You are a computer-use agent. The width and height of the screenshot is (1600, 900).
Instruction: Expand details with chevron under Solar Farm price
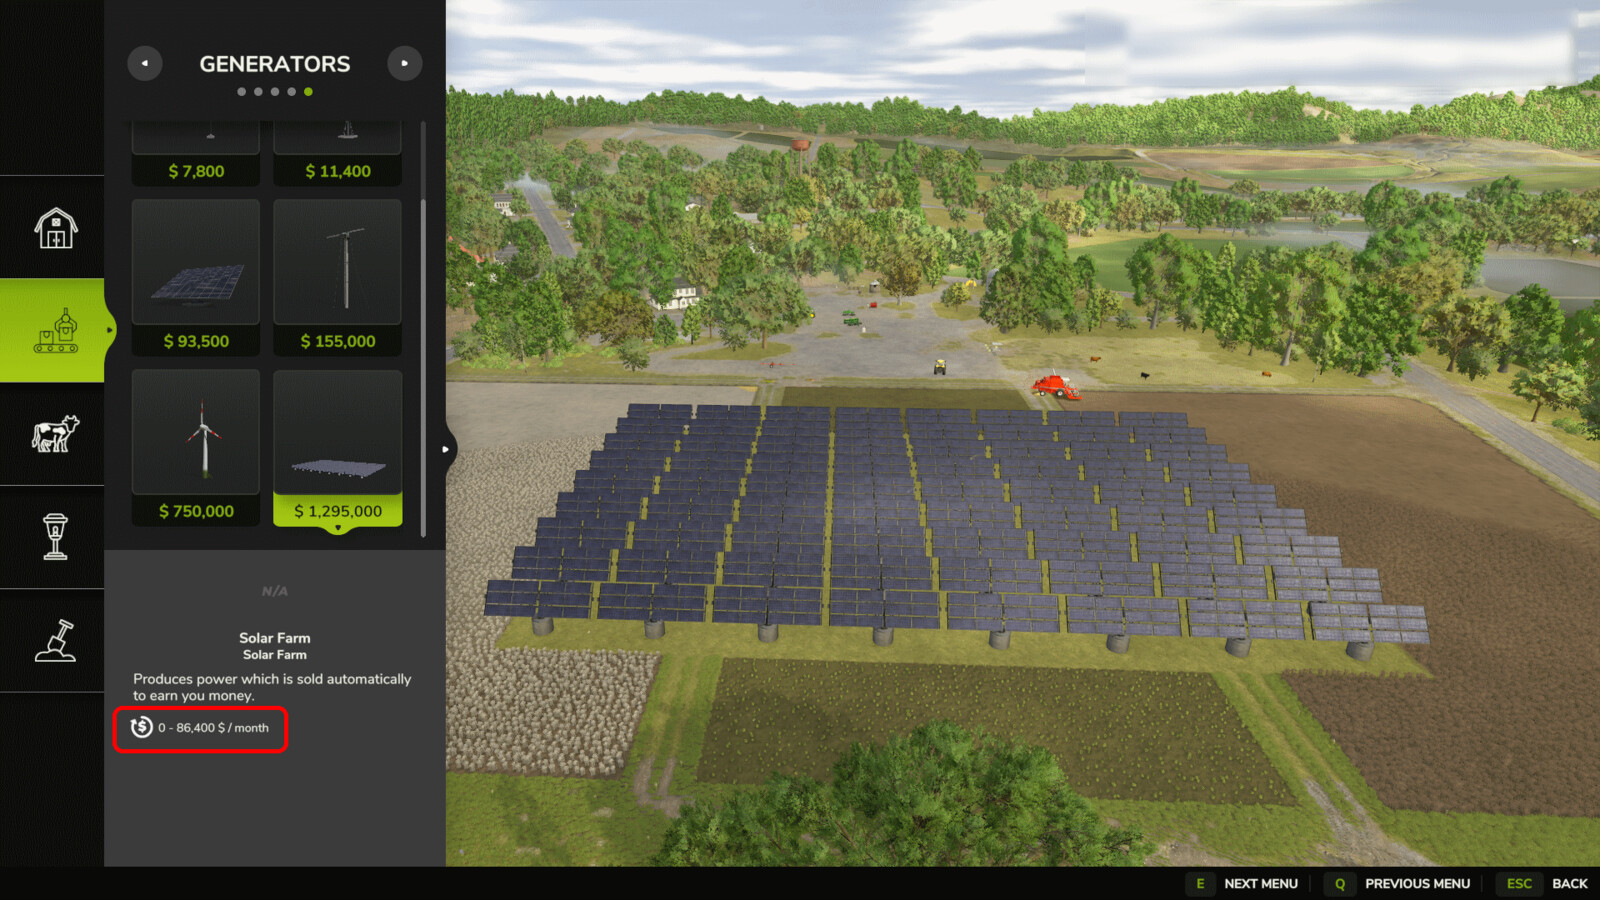pos(337,529)
